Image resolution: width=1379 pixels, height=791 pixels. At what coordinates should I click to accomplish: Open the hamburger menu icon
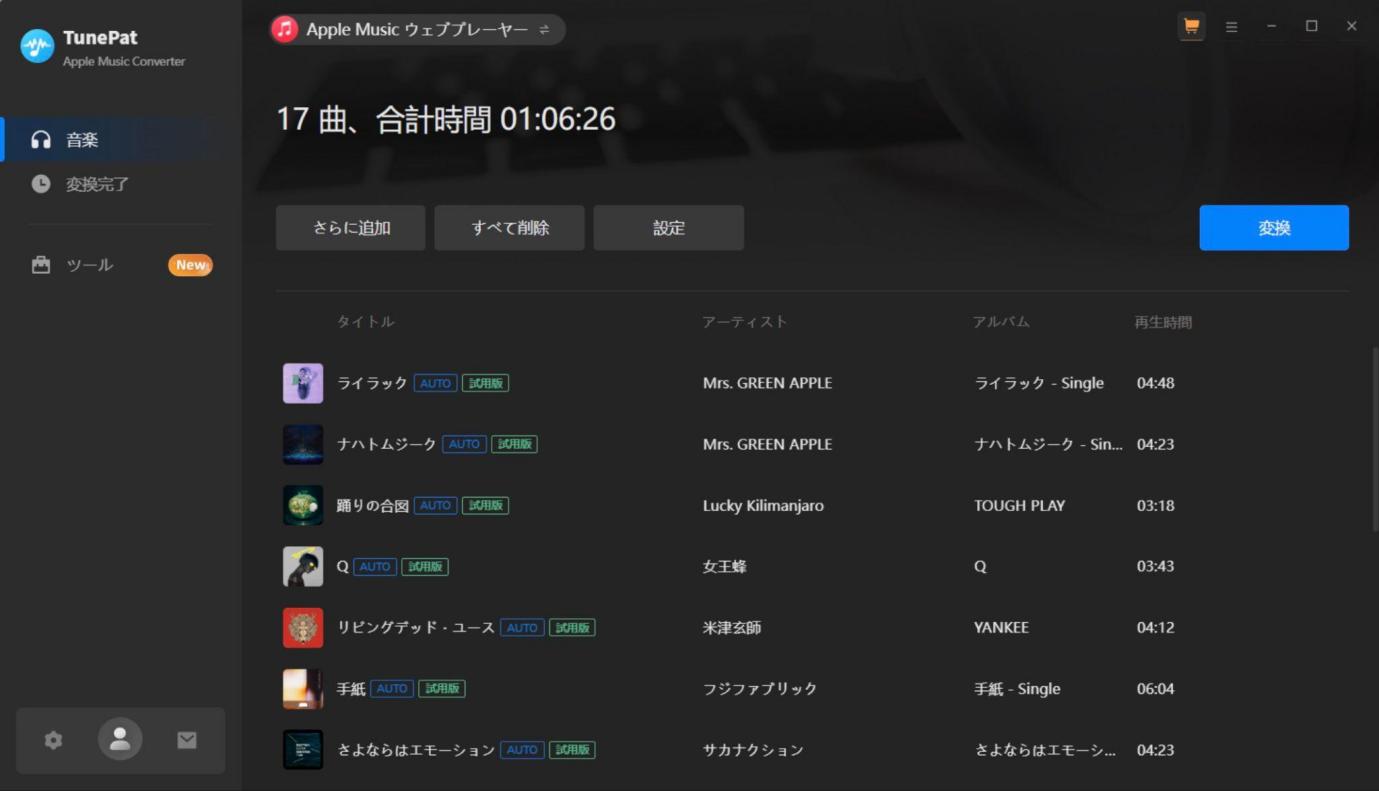tap(1232, 27)
